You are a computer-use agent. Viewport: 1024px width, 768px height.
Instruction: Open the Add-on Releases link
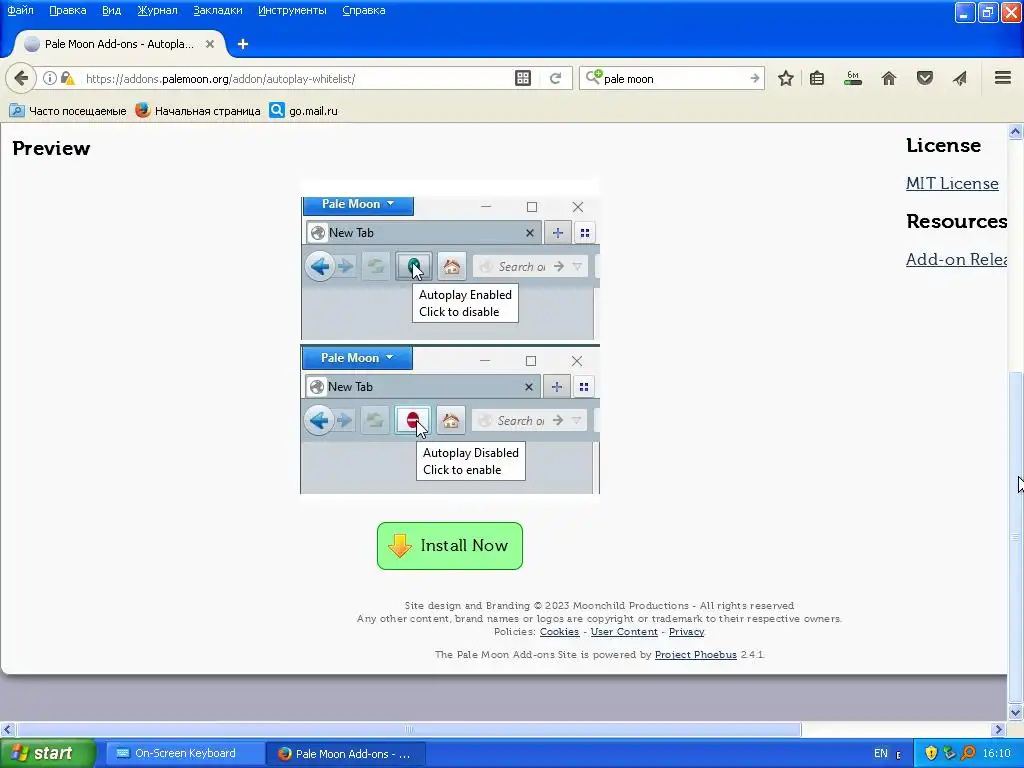pyautogui.click(x=956, y=259)
